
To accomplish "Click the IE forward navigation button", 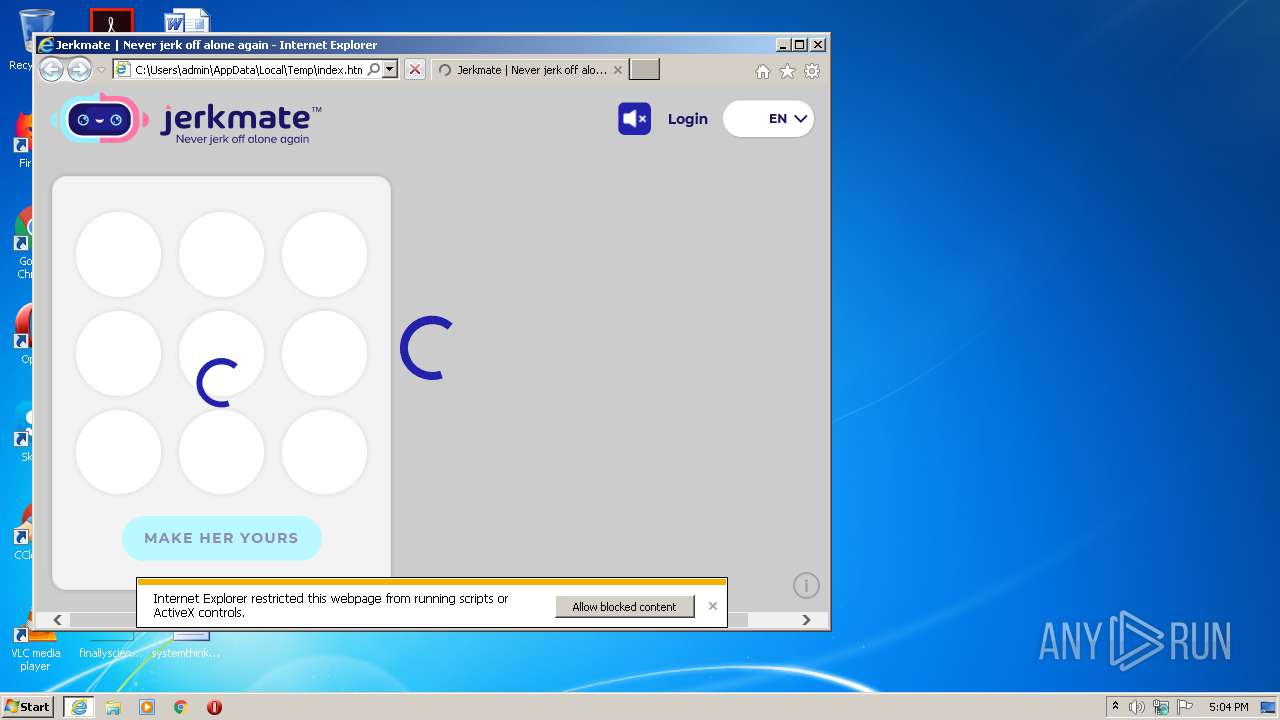I will point(79,69).
